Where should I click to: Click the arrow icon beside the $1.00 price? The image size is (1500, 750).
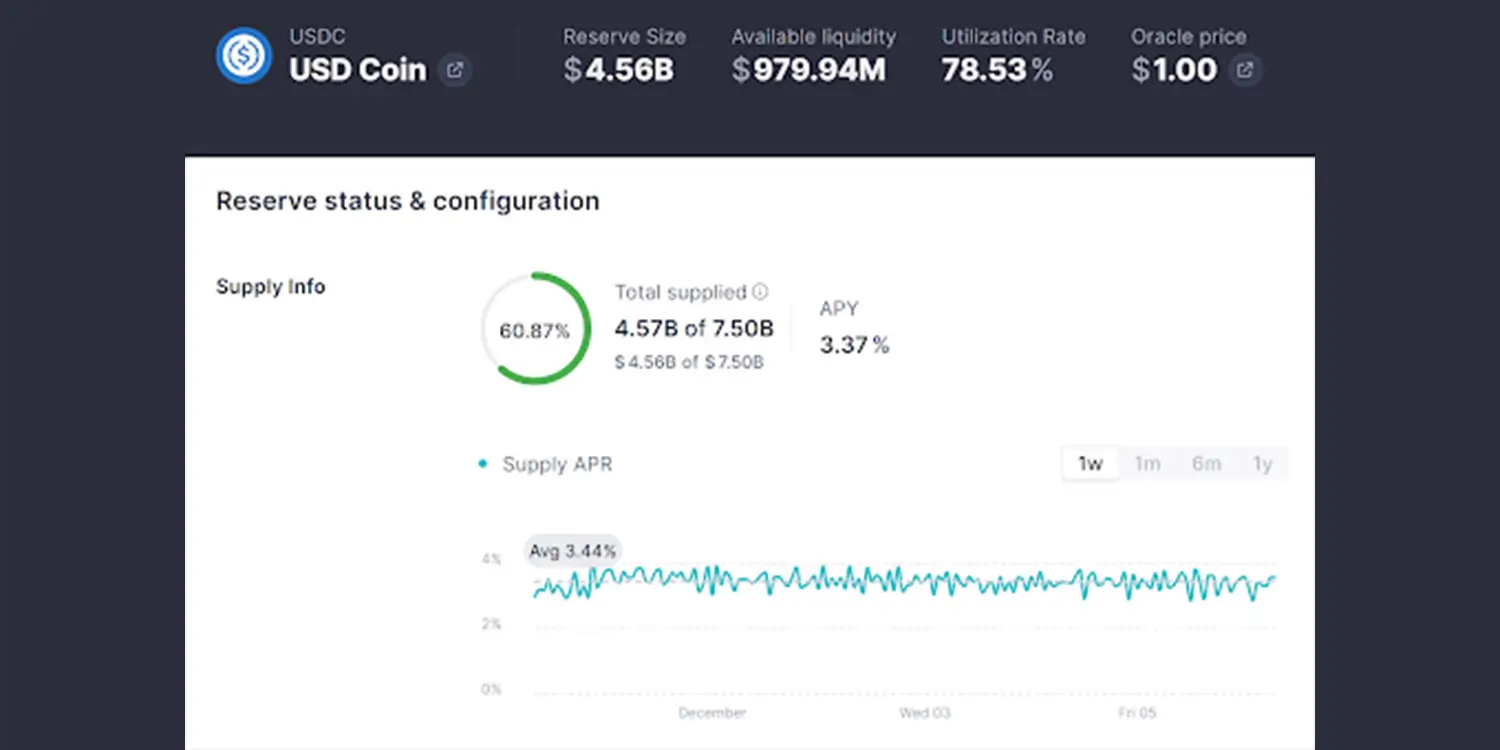coord(1243,70)
